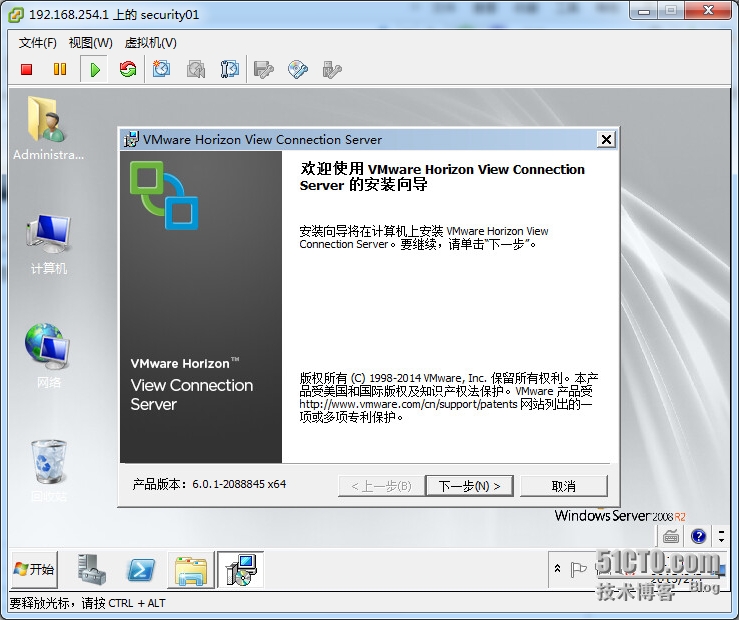
Task: Open the on-screen keyboard language bar icon
Action: point(671,536)
